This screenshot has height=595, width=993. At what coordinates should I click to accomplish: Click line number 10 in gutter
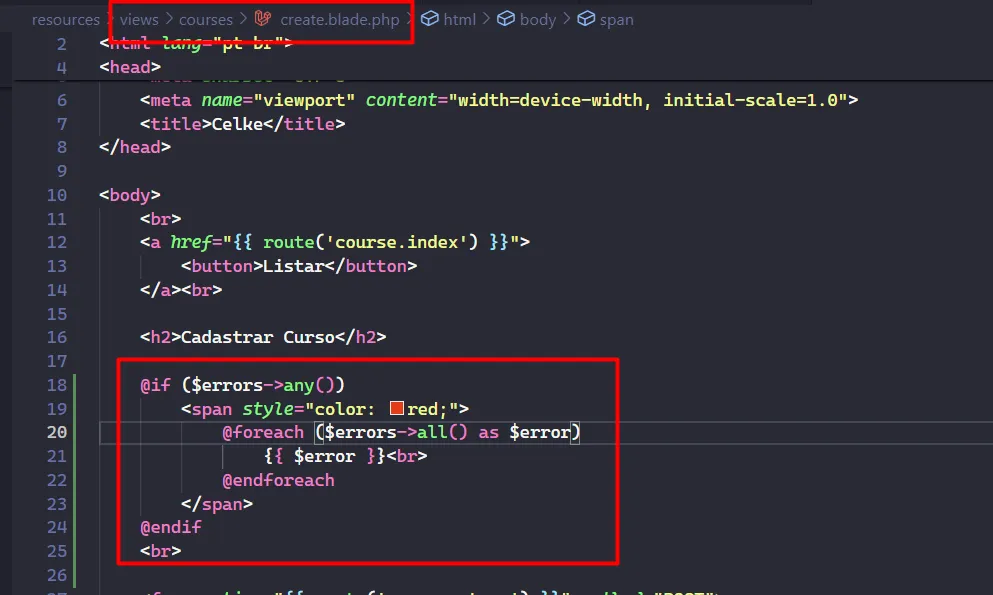pos(56,194)
